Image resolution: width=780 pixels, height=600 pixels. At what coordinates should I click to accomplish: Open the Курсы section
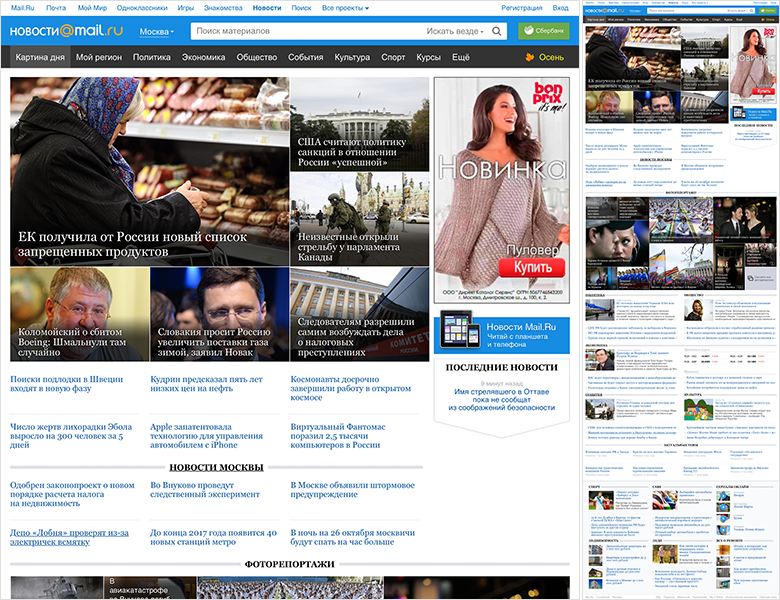tap(428, 57)
